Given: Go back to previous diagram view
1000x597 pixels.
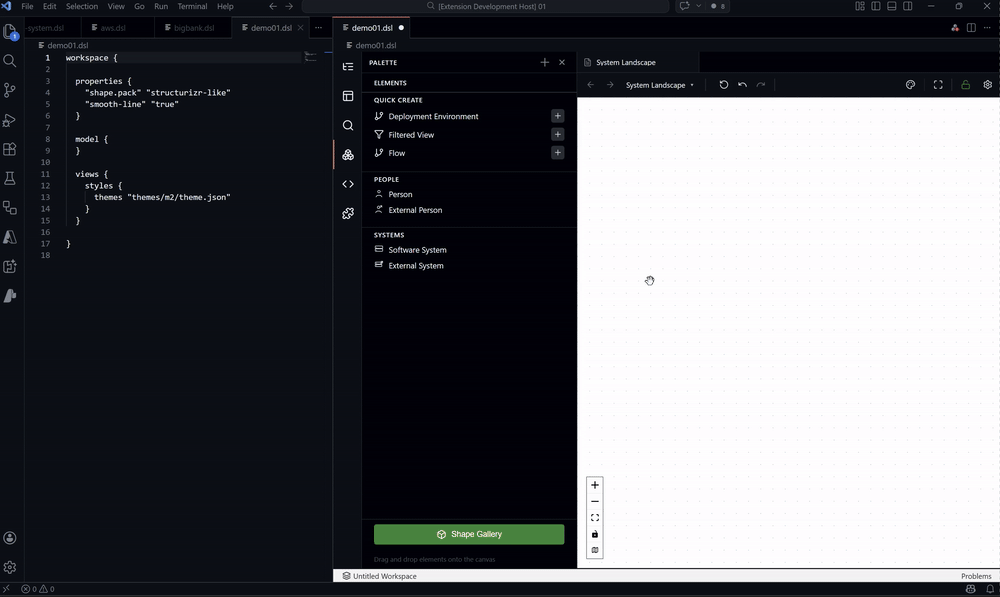Looking at the screenshot, I should 591,85.
